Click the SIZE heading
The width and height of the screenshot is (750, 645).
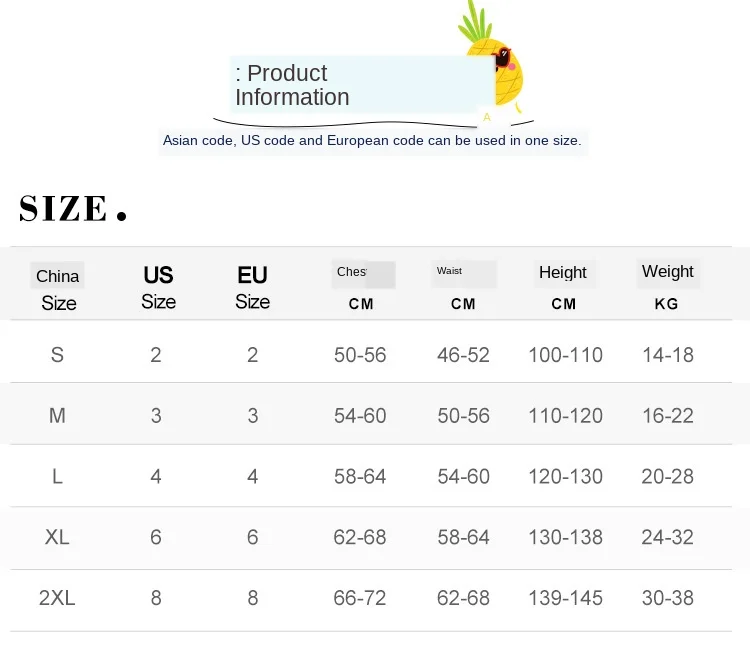click(73, 209)
